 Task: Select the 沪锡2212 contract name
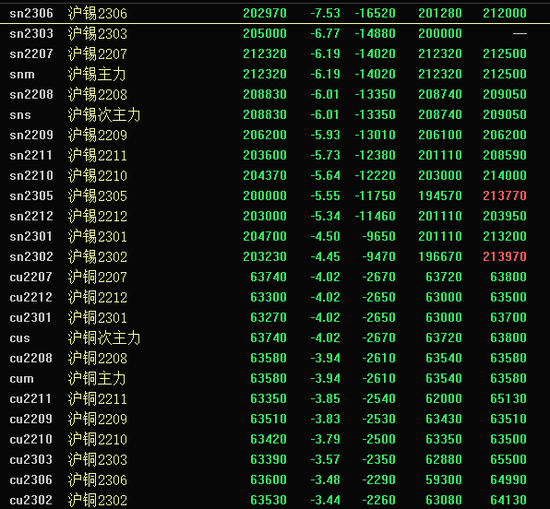[98, 216]
